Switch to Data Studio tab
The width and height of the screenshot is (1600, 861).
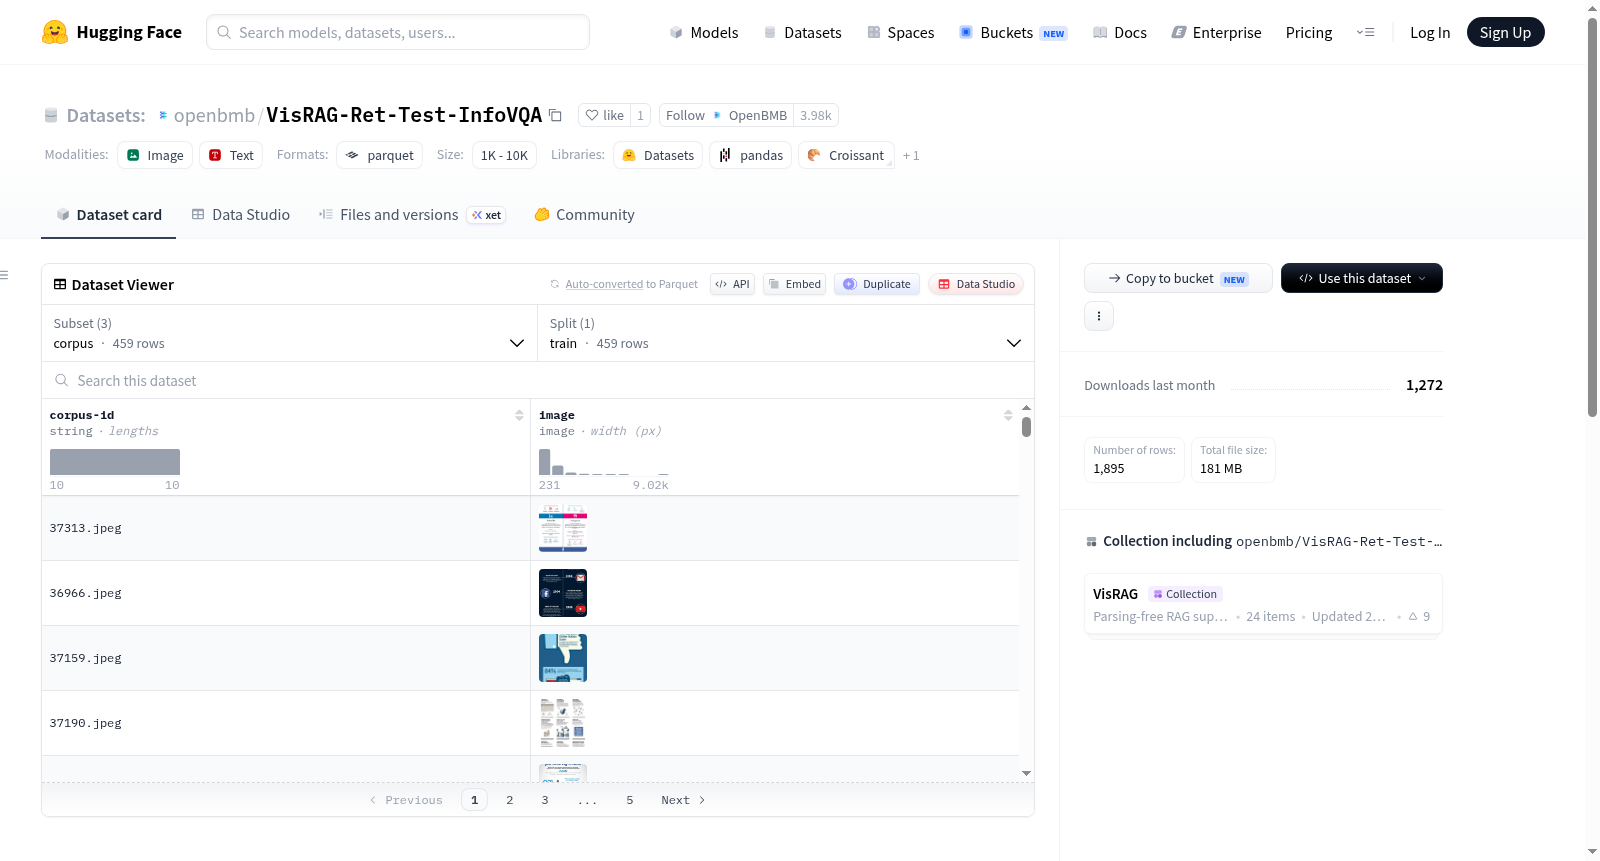coord(240,214)
